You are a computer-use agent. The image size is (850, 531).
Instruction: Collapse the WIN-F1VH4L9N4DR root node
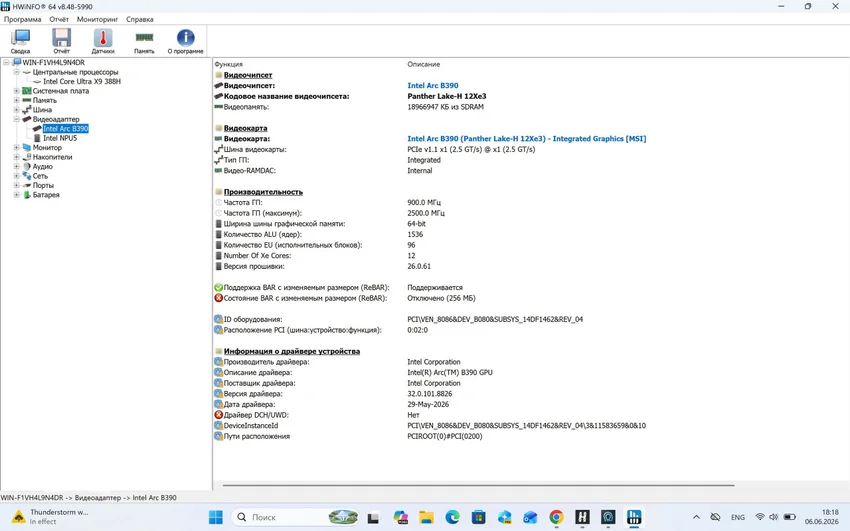(x=7, y=62)
